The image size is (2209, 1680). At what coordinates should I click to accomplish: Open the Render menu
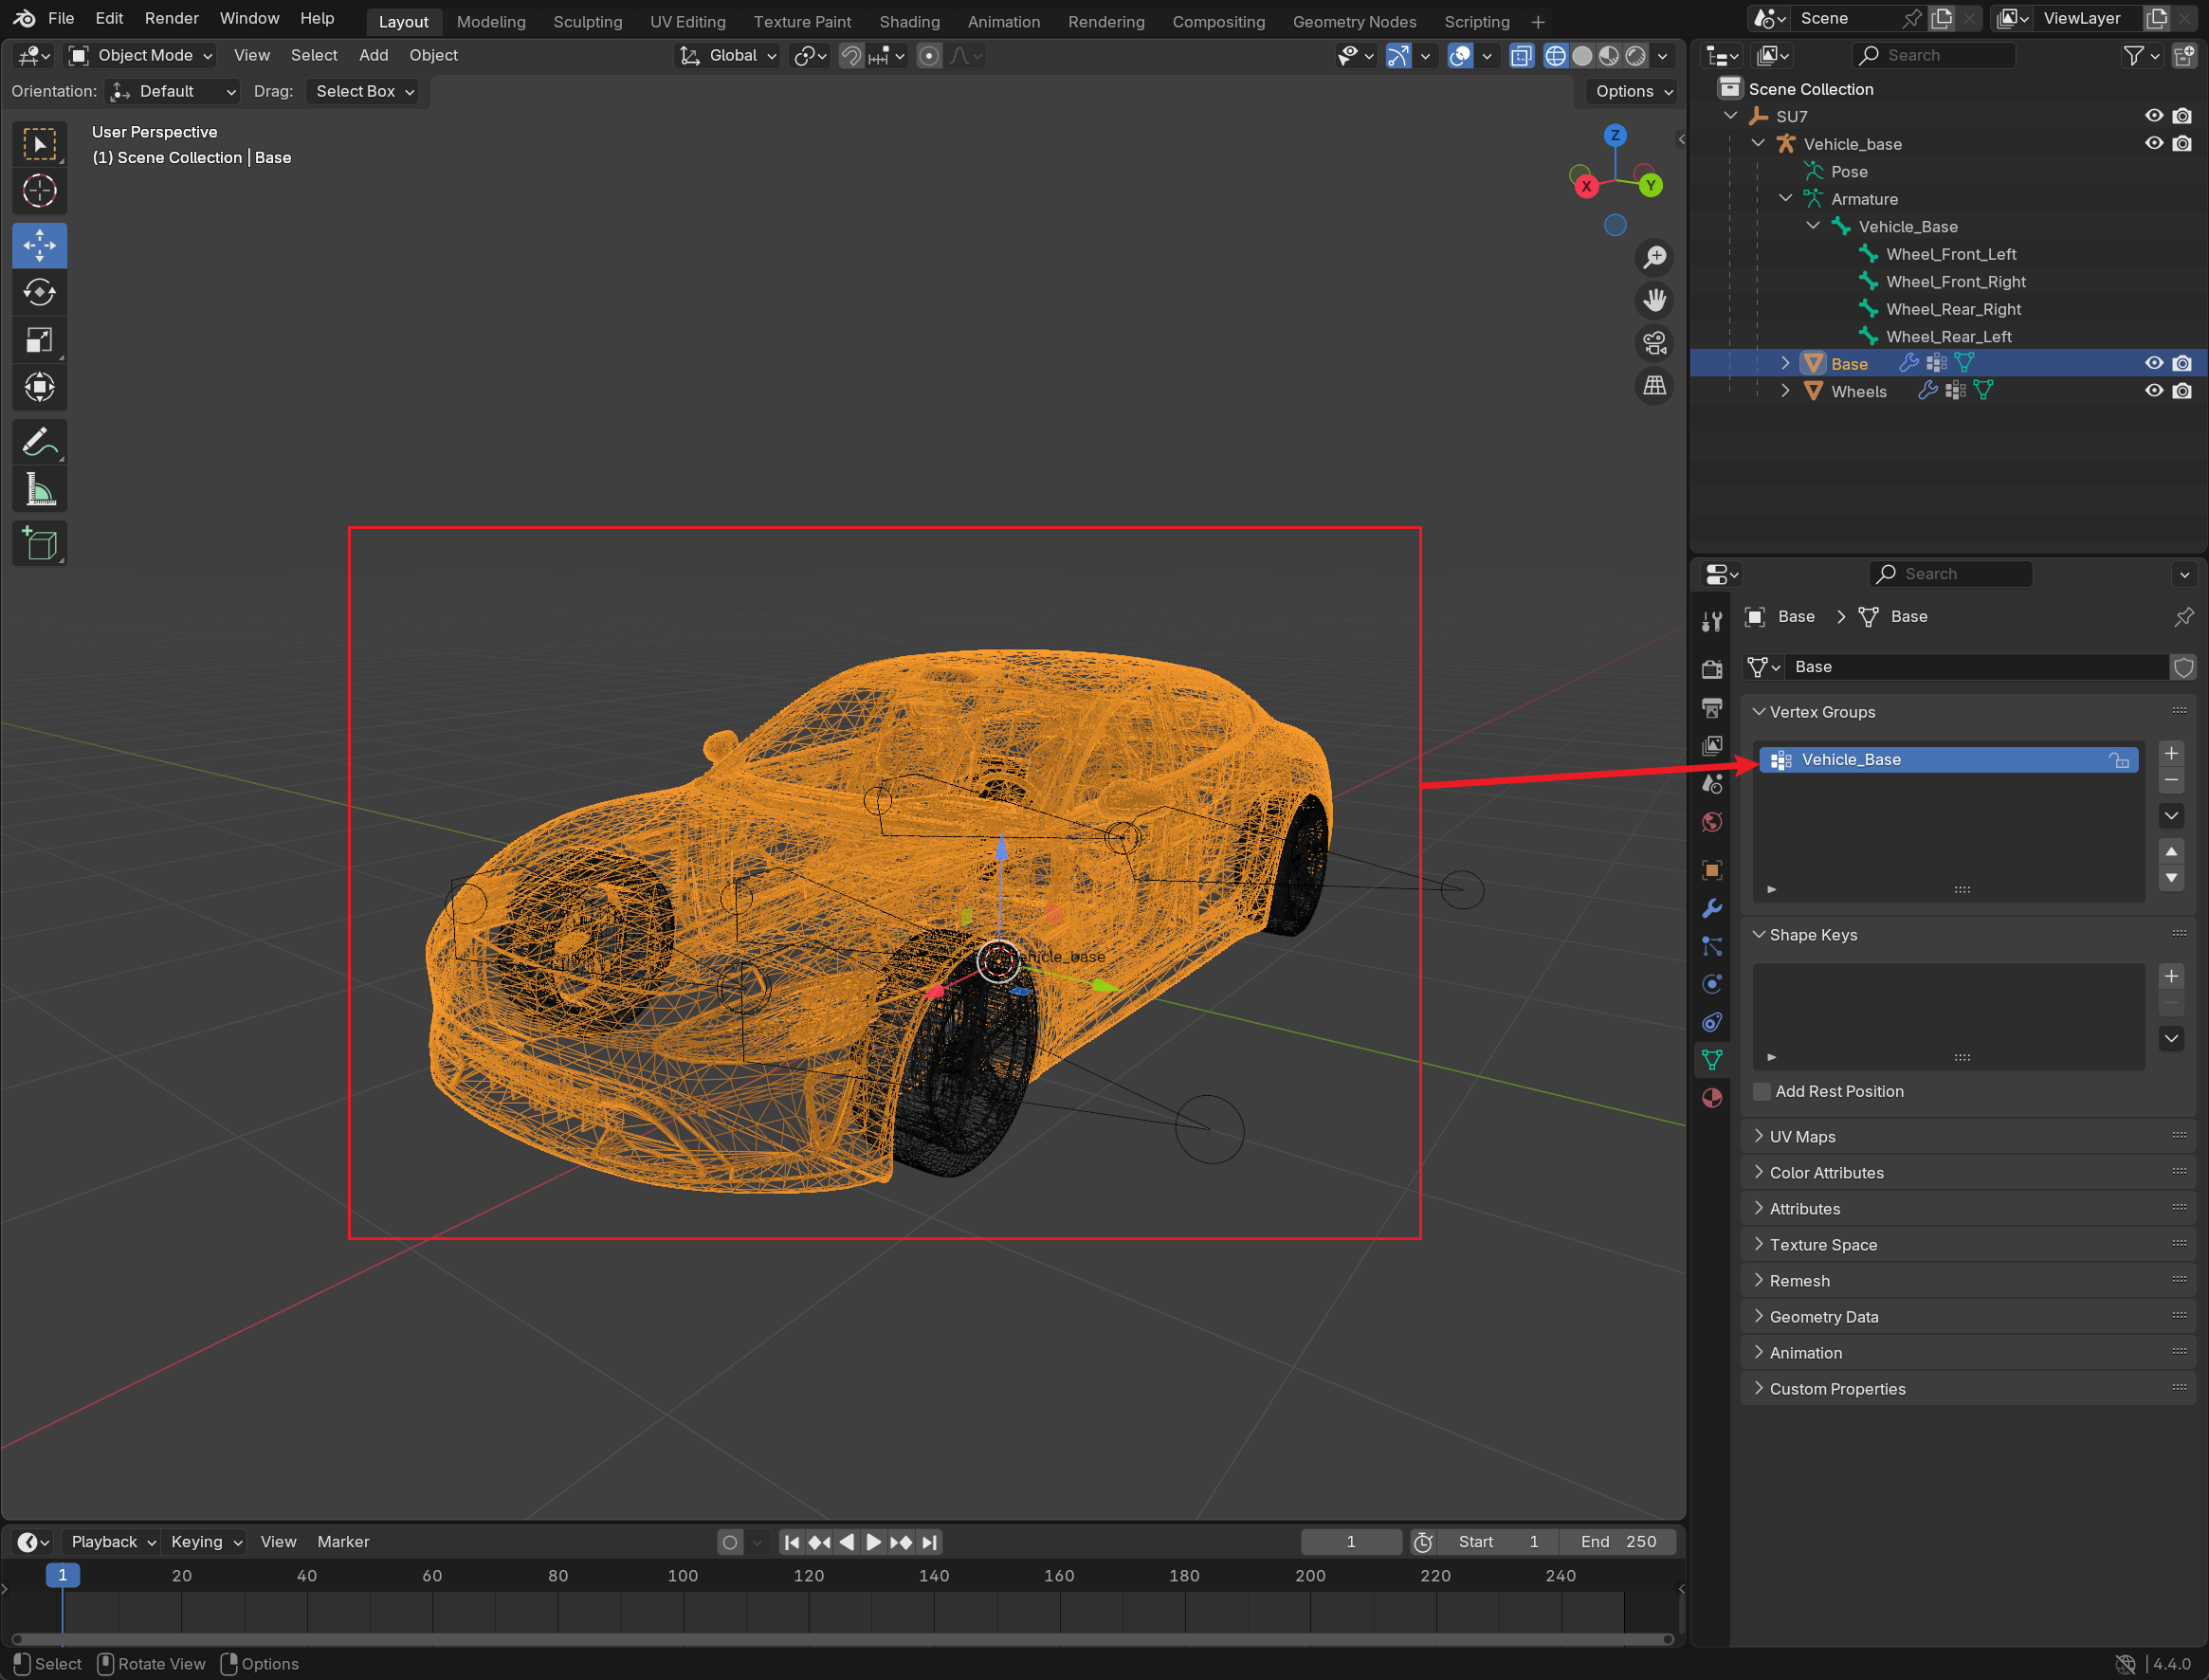171,18
